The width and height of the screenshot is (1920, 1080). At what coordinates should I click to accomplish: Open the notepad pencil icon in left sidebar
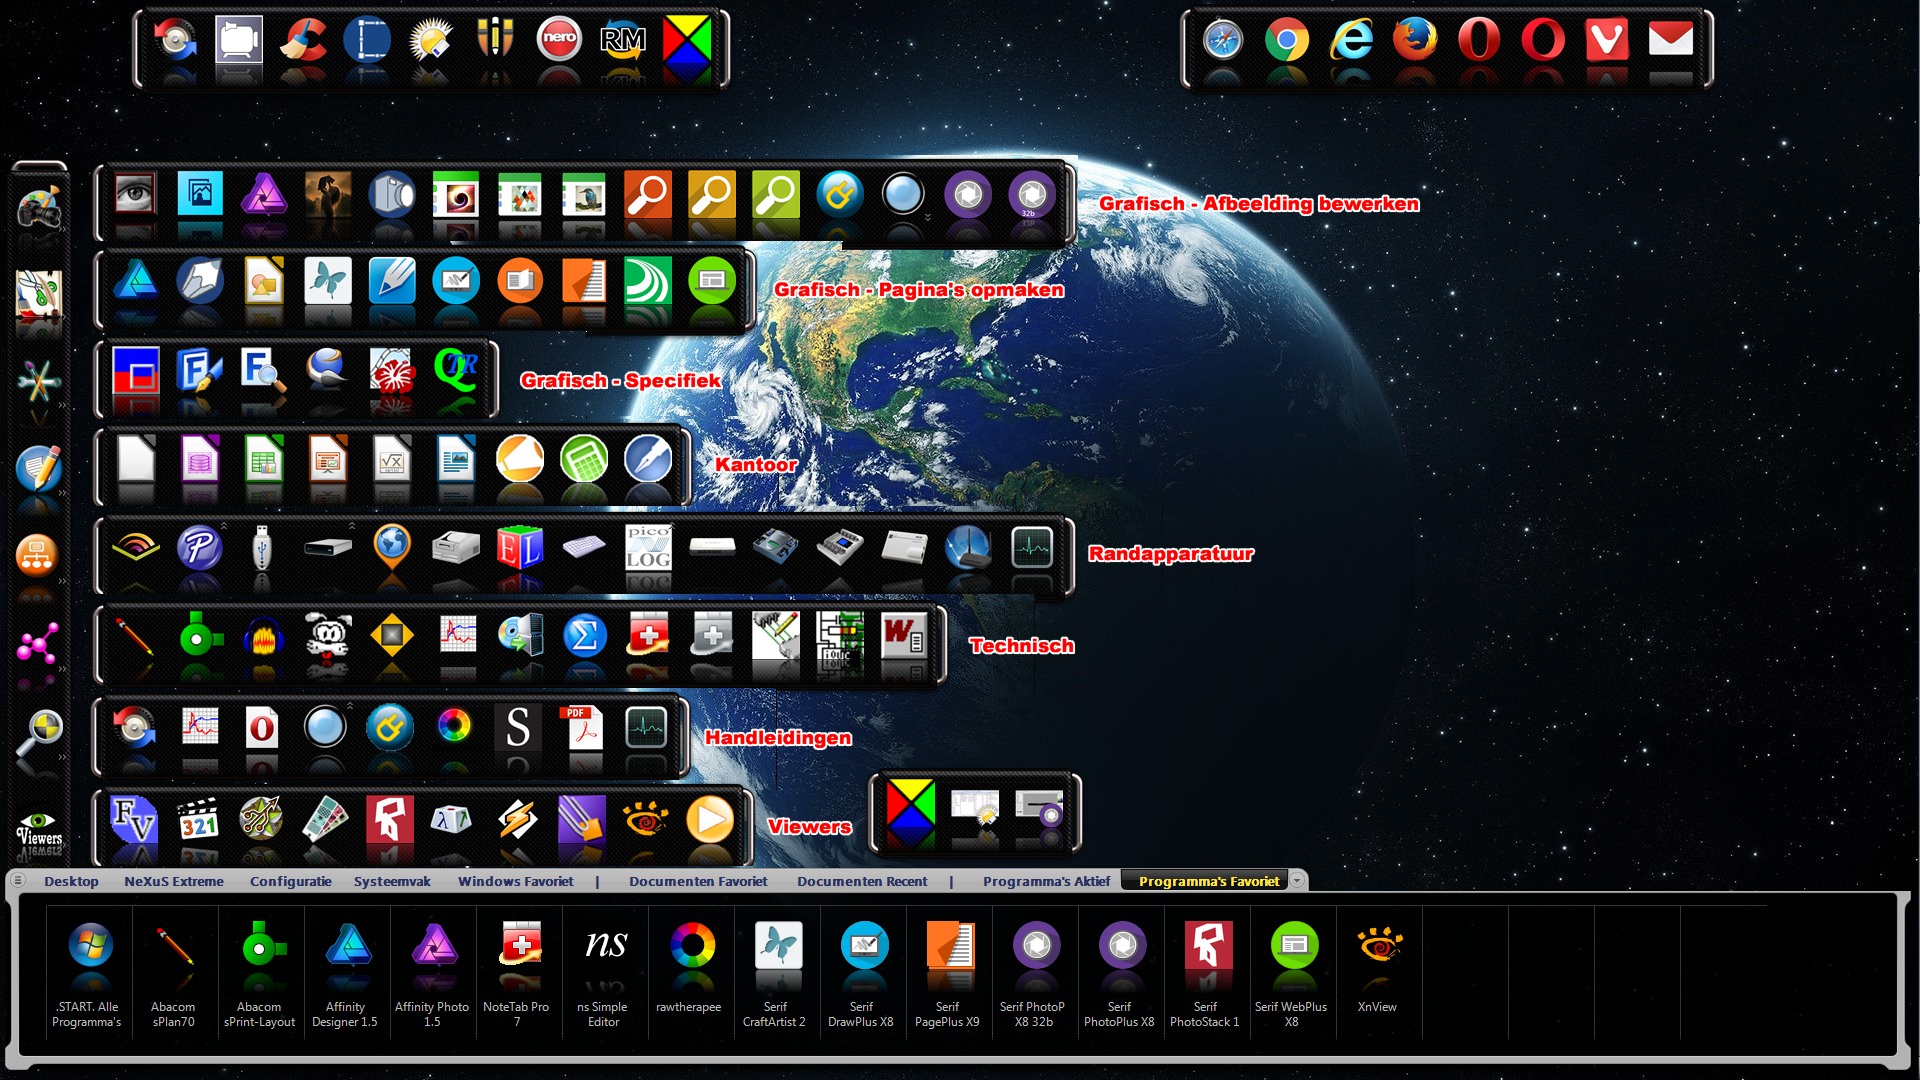tap(39, 468)
